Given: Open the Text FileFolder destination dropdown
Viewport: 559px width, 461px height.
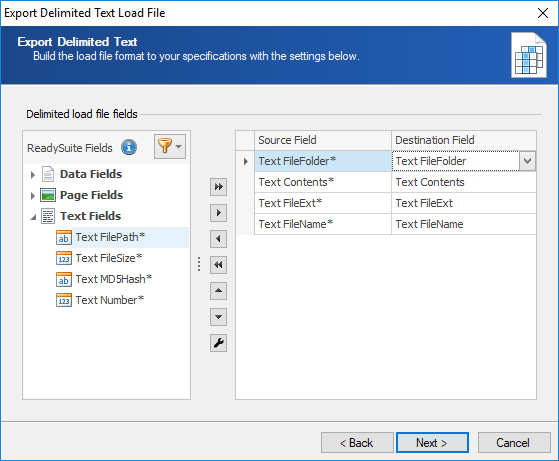Looking at the screenshot, I should [x=527, y=161].
